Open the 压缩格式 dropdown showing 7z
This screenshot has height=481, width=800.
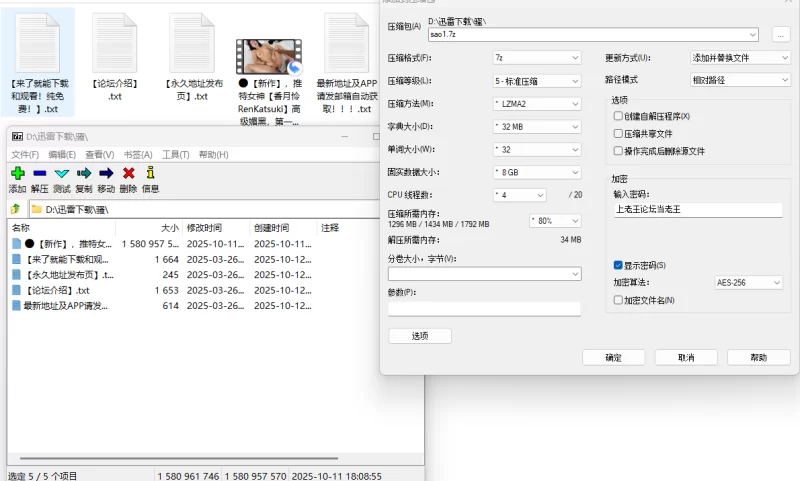[536, 58]
